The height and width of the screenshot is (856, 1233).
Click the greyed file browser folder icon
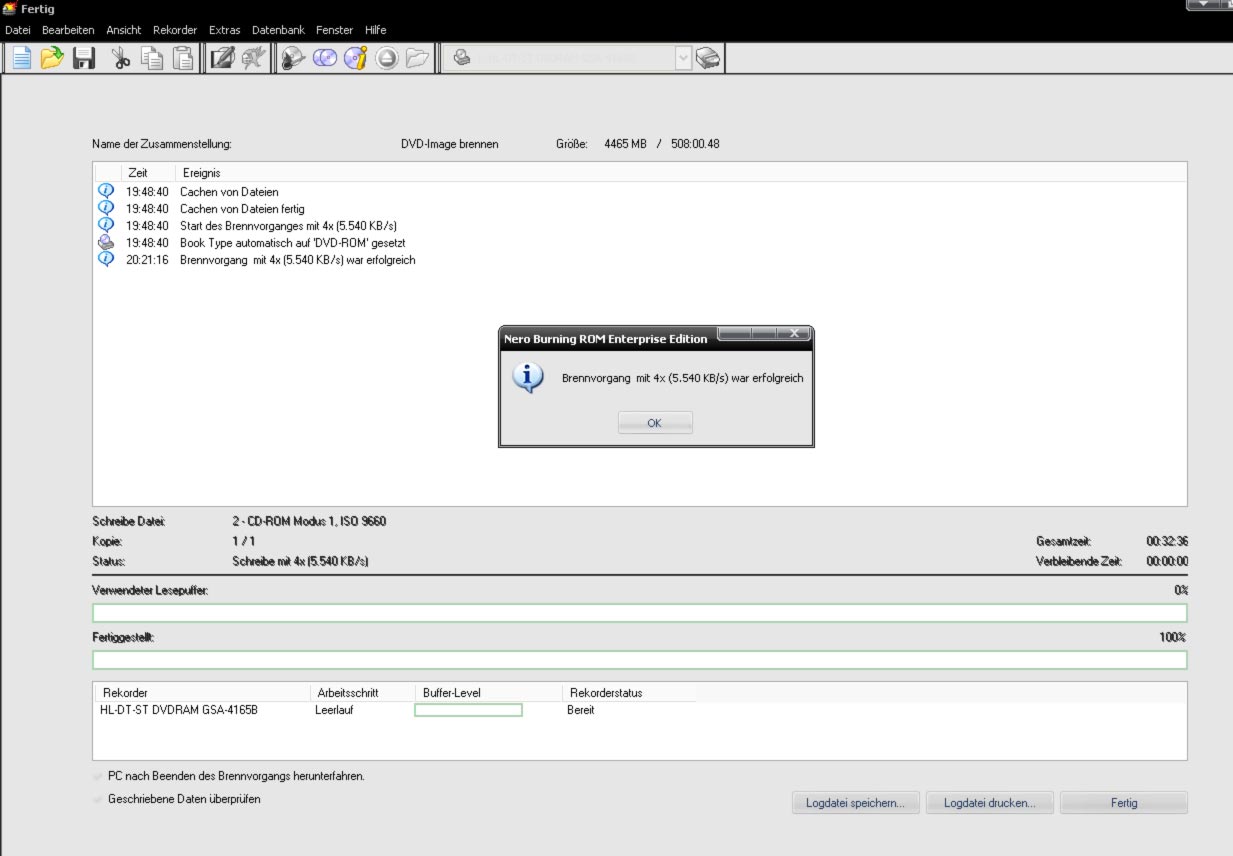[418, 58]
